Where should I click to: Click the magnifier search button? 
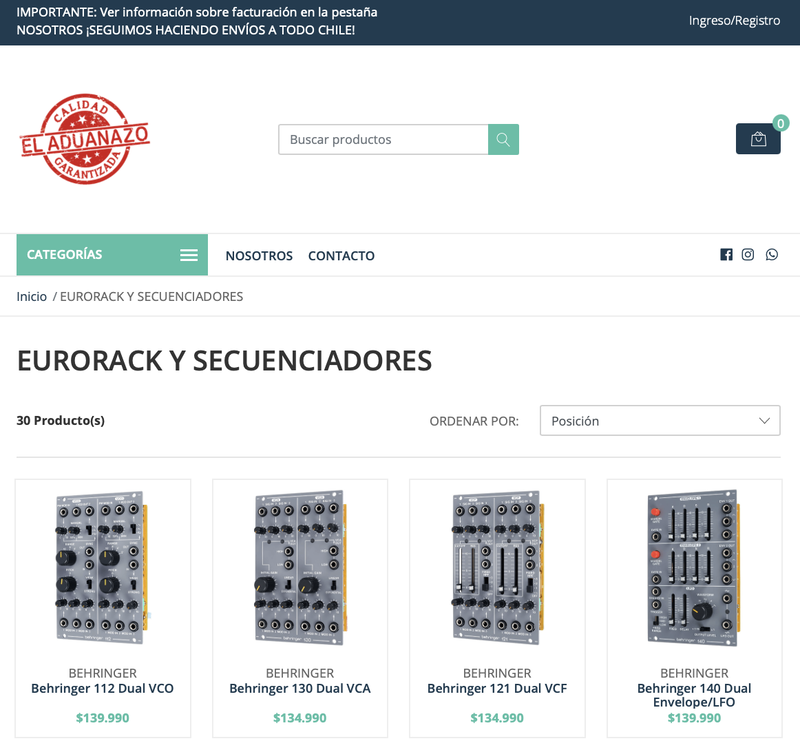point(503,139)
